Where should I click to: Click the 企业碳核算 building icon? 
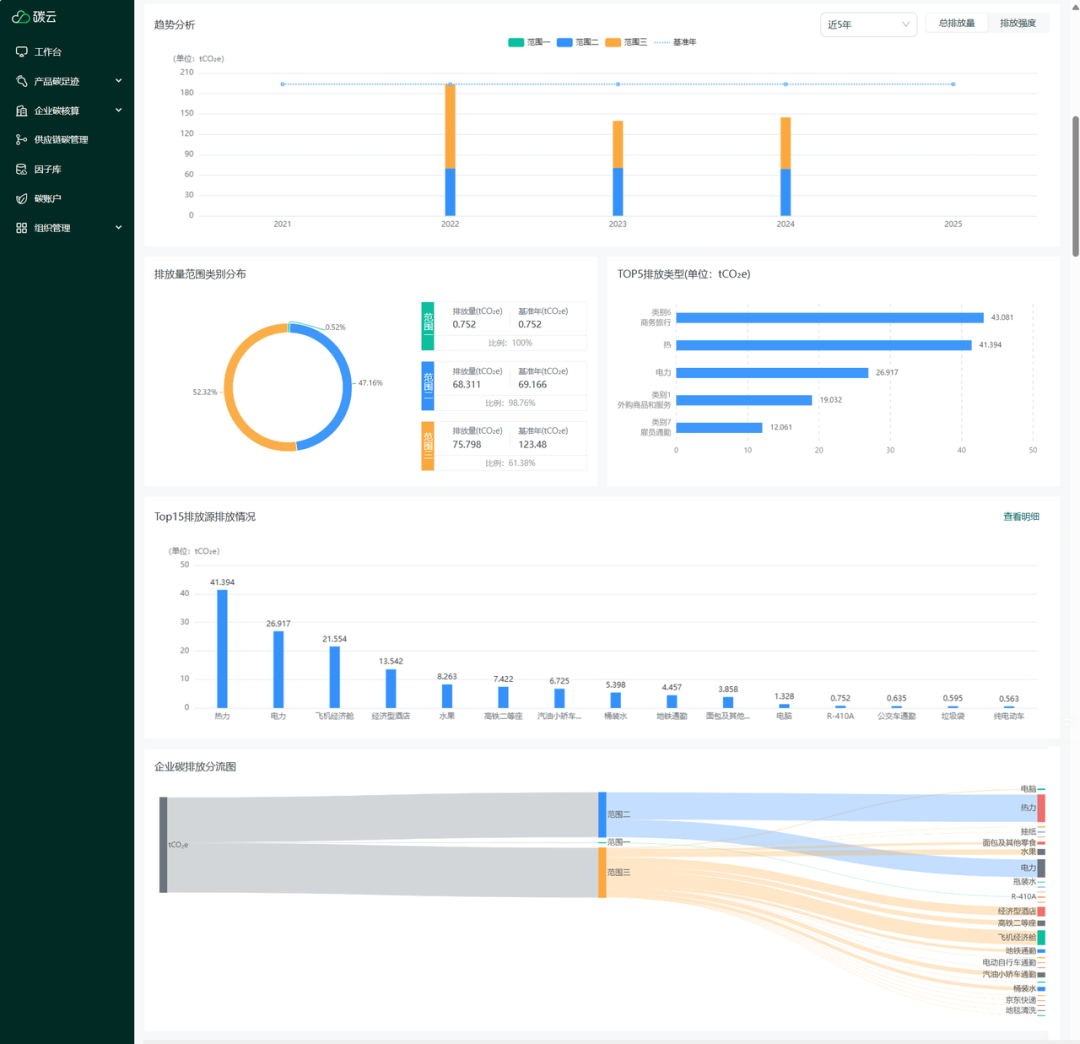point(22,110)
